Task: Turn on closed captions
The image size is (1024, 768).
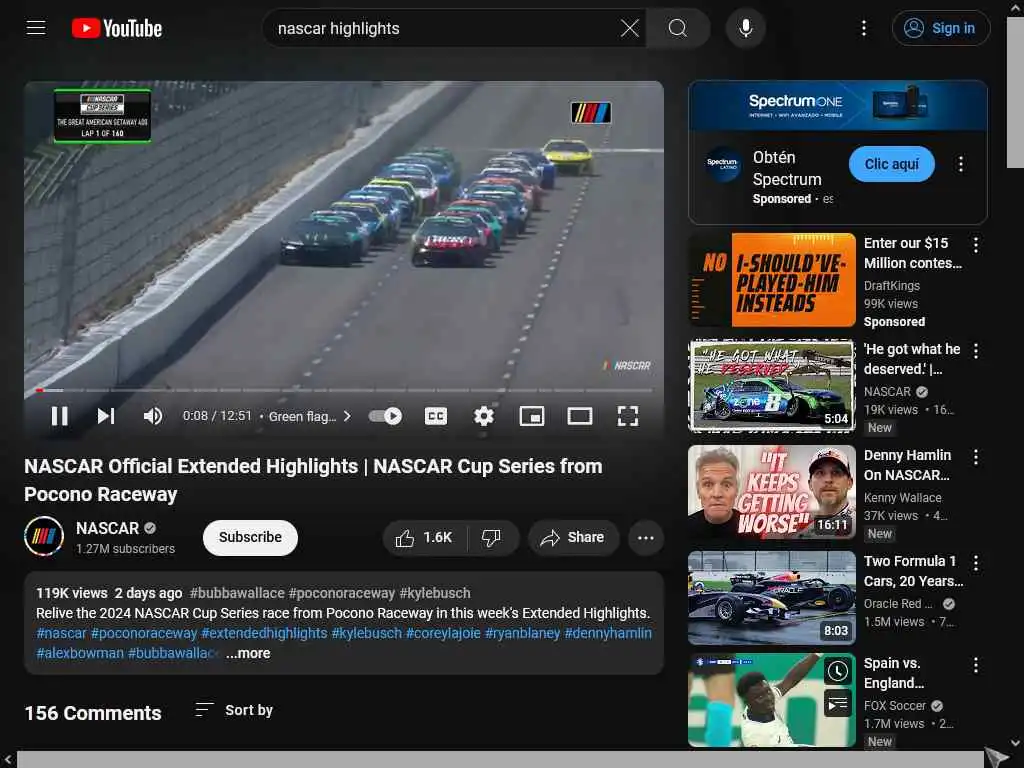Action: (x=436, y=416)
